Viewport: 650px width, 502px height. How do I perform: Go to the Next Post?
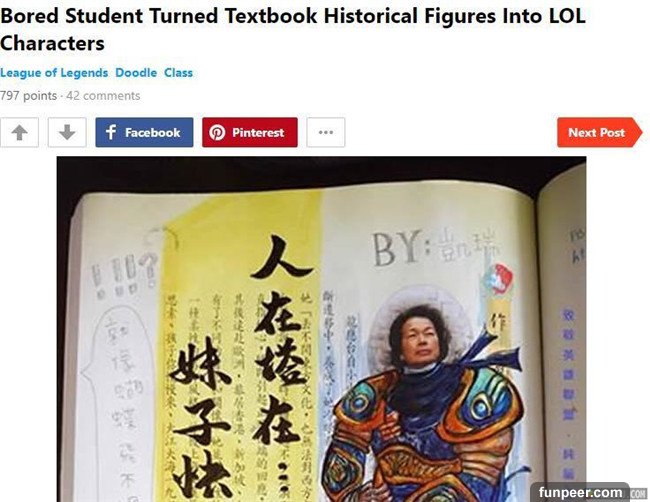click(599, 133)
